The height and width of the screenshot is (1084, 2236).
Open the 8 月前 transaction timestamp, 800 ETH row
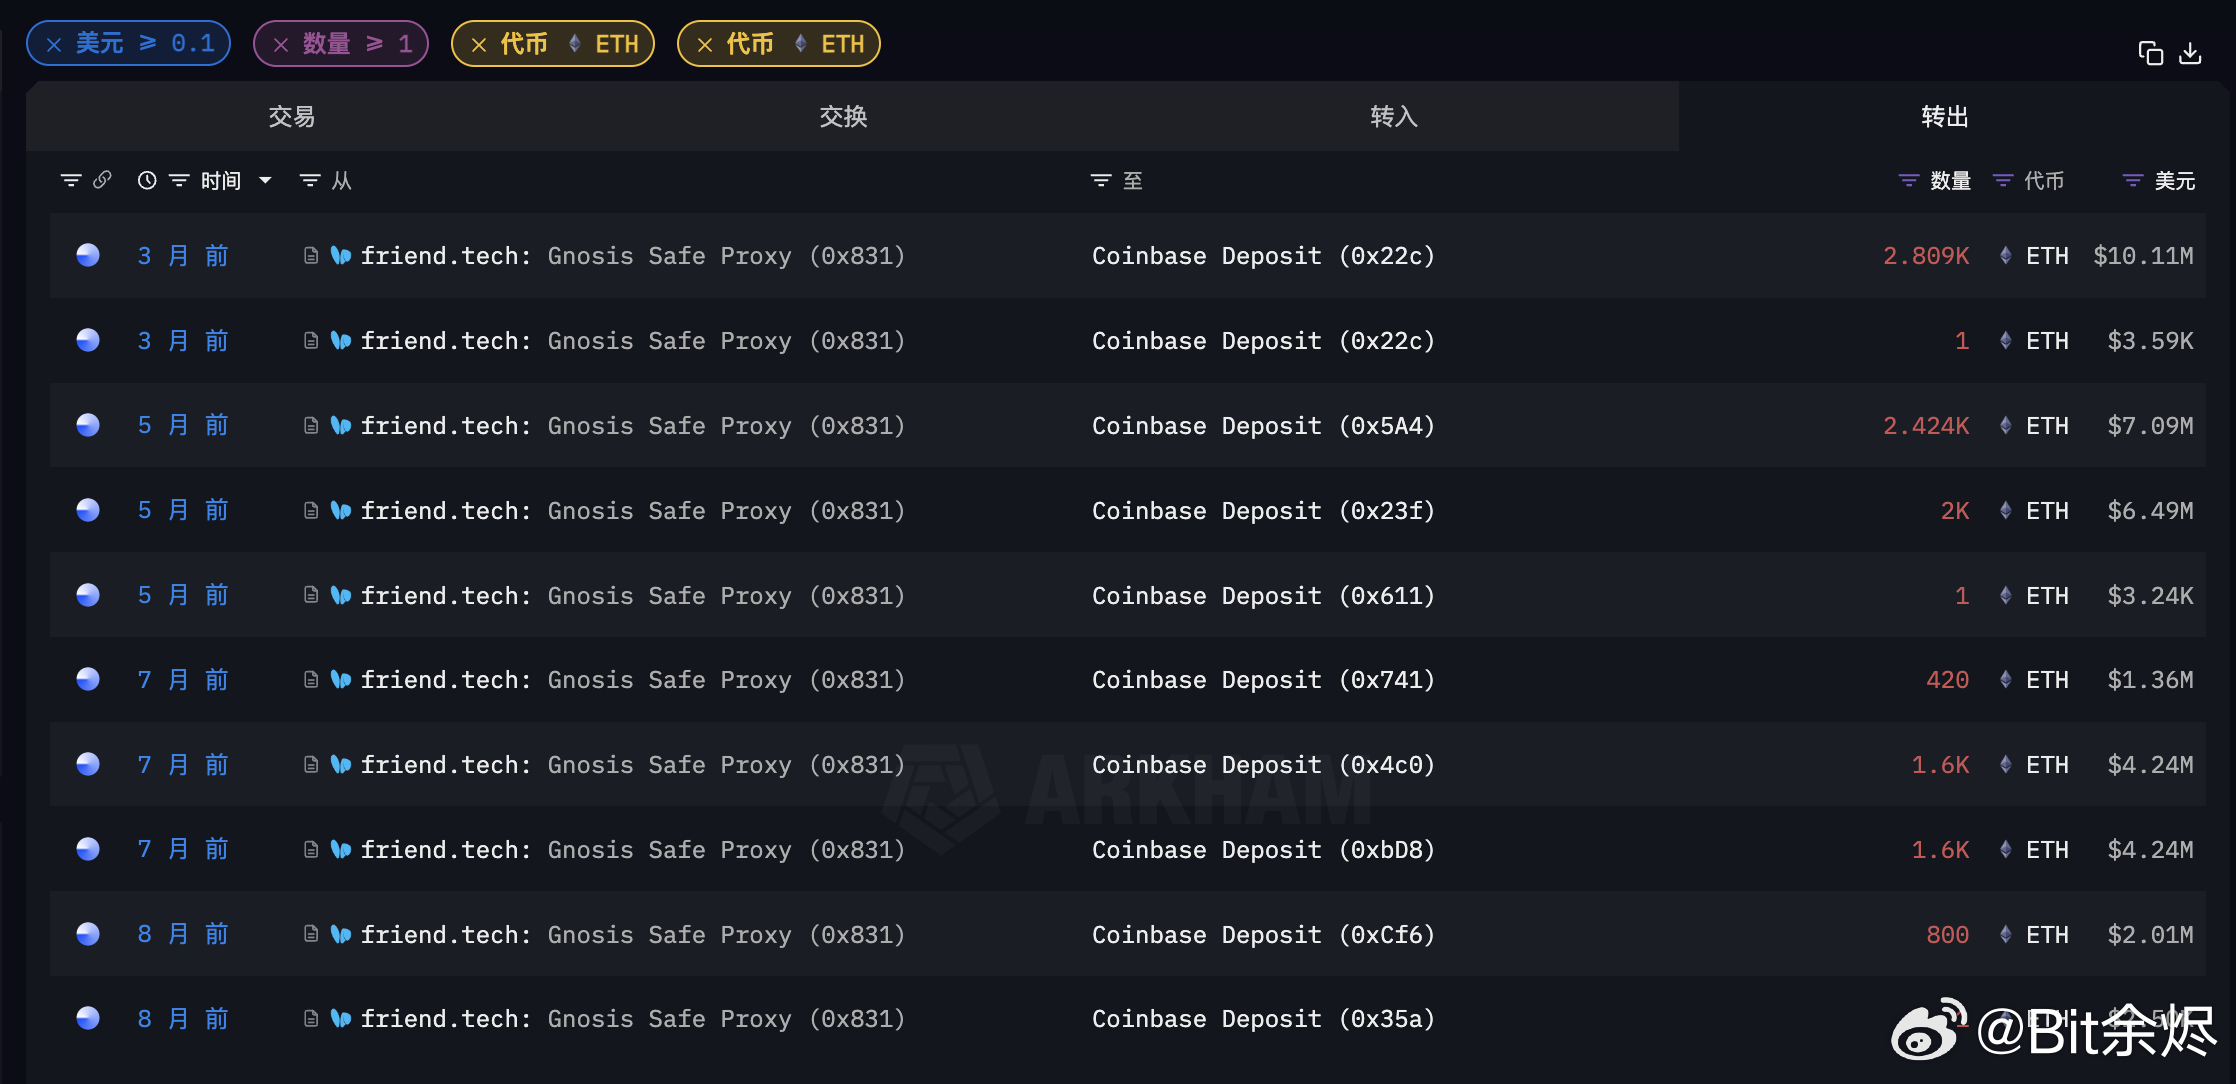pos(183,934)
